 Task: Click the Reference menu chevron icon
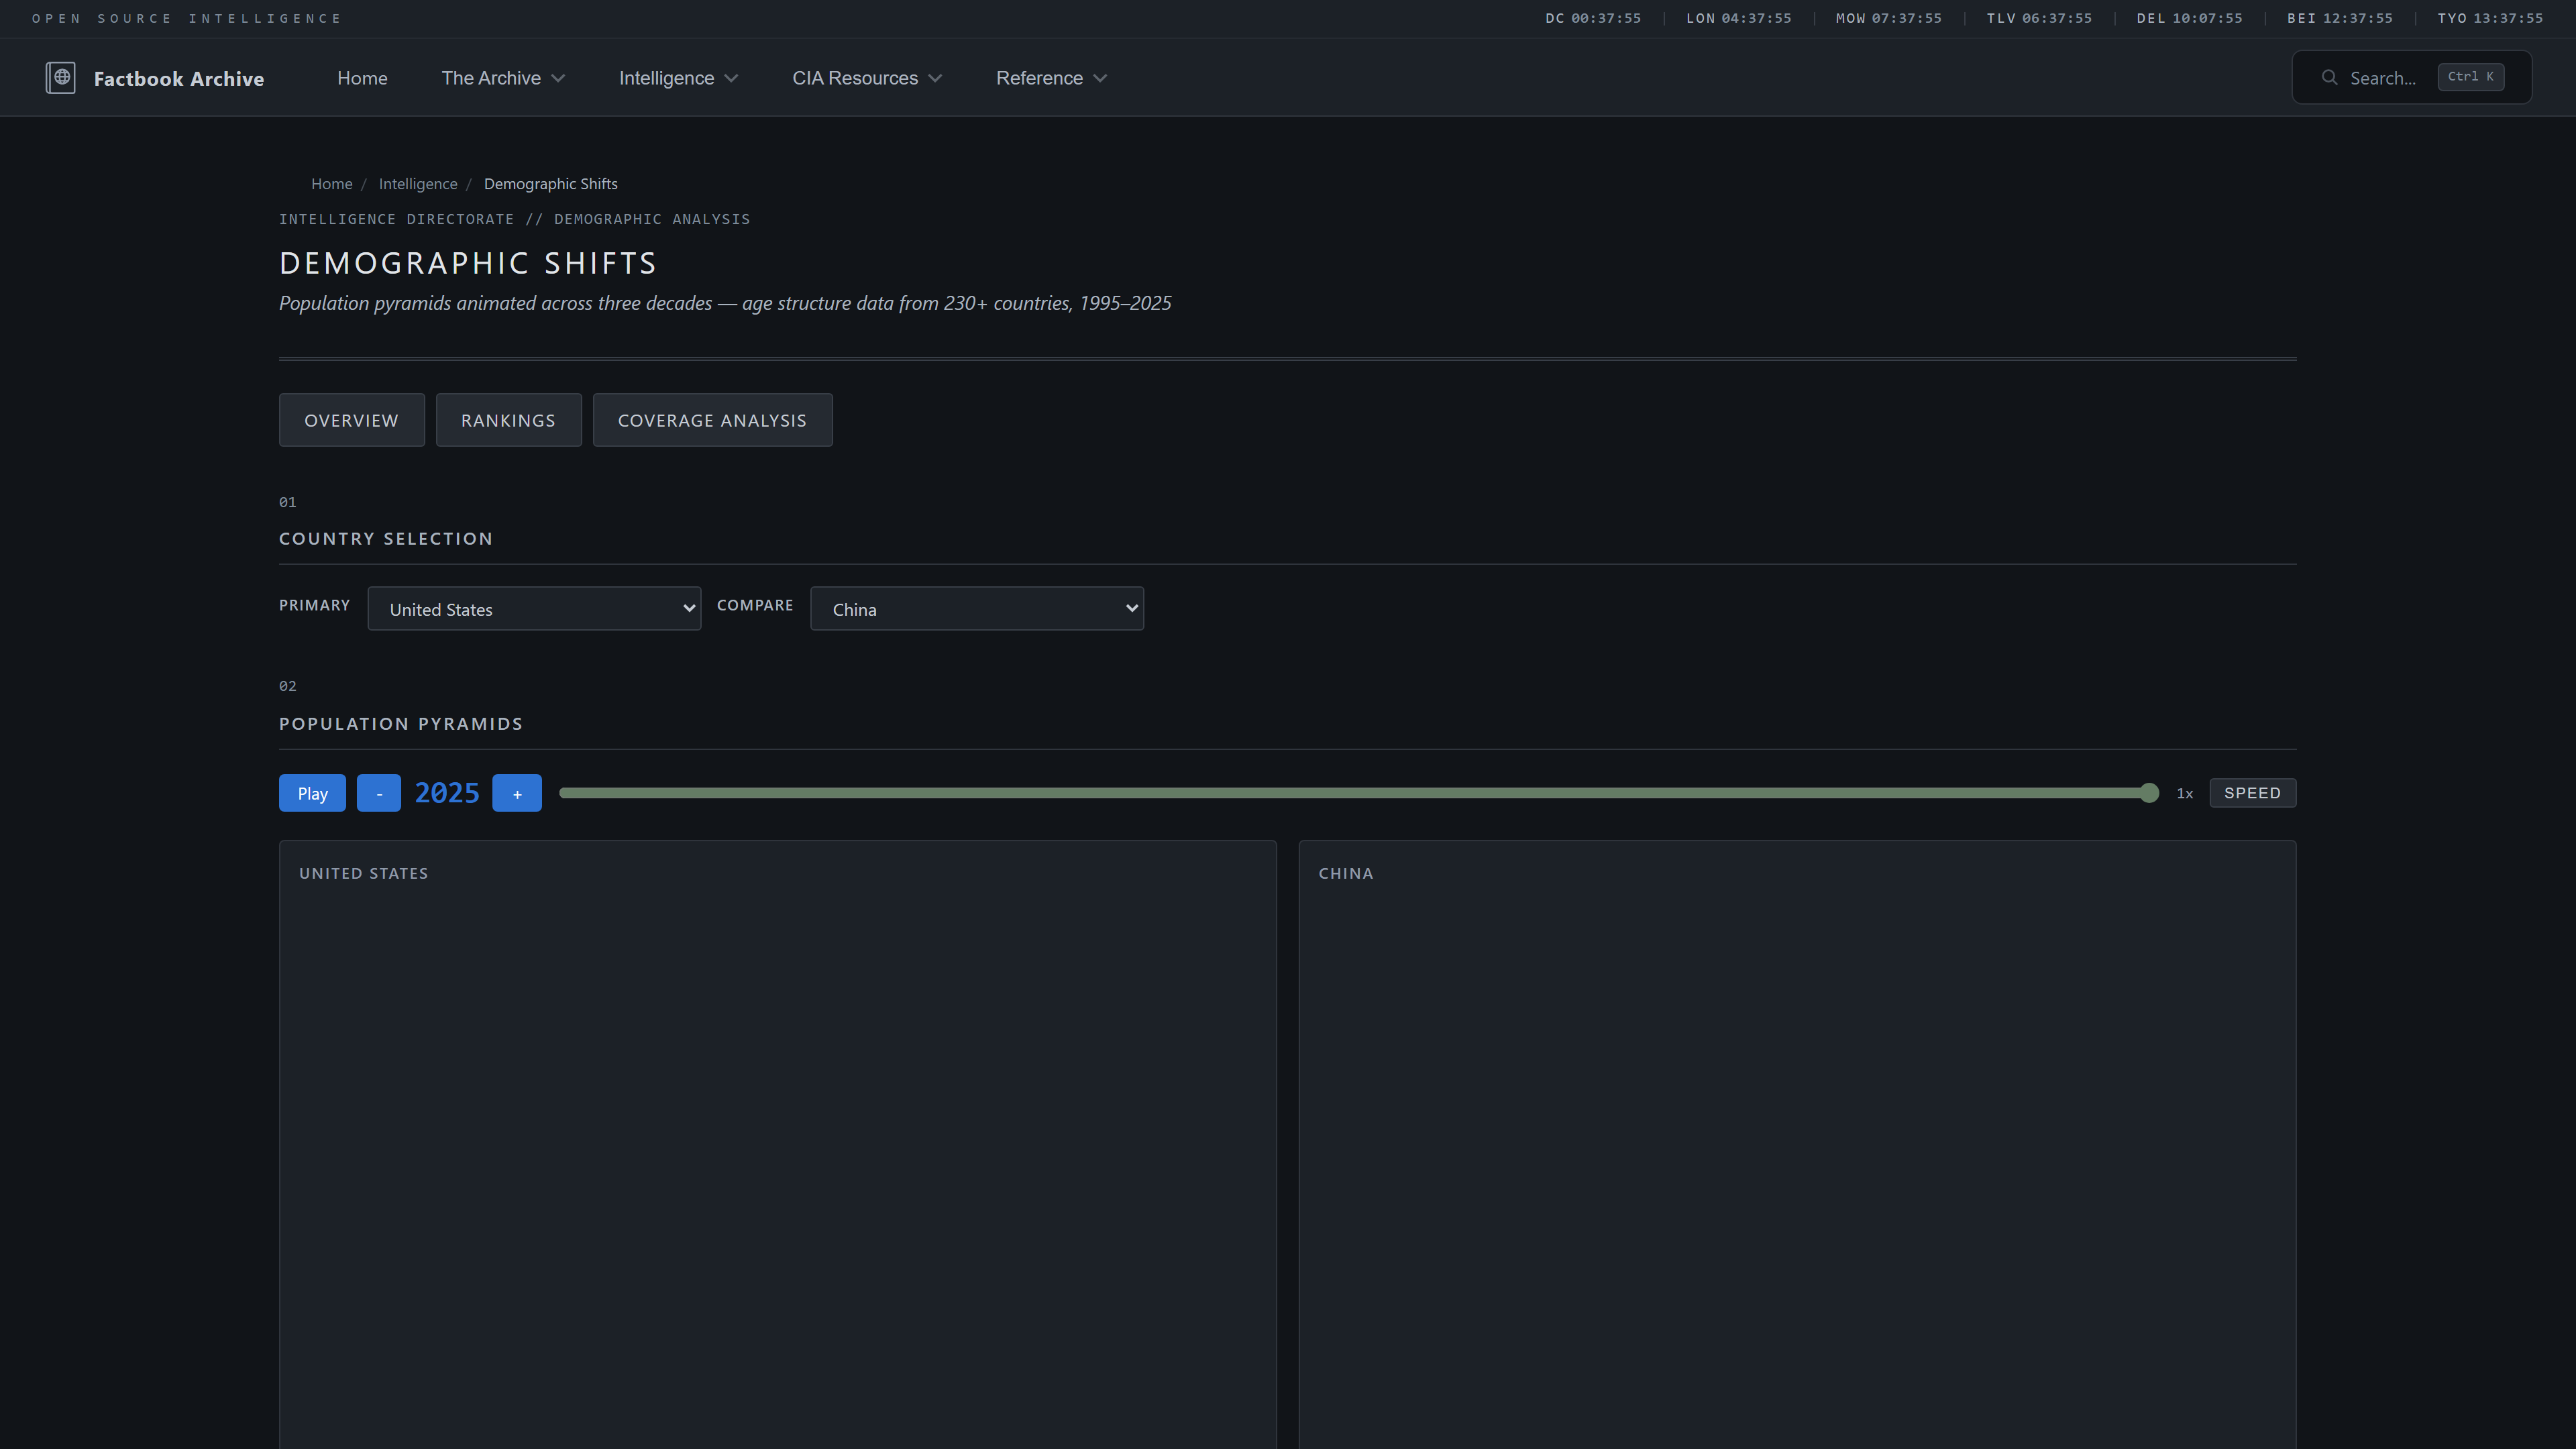point(1100,79)
